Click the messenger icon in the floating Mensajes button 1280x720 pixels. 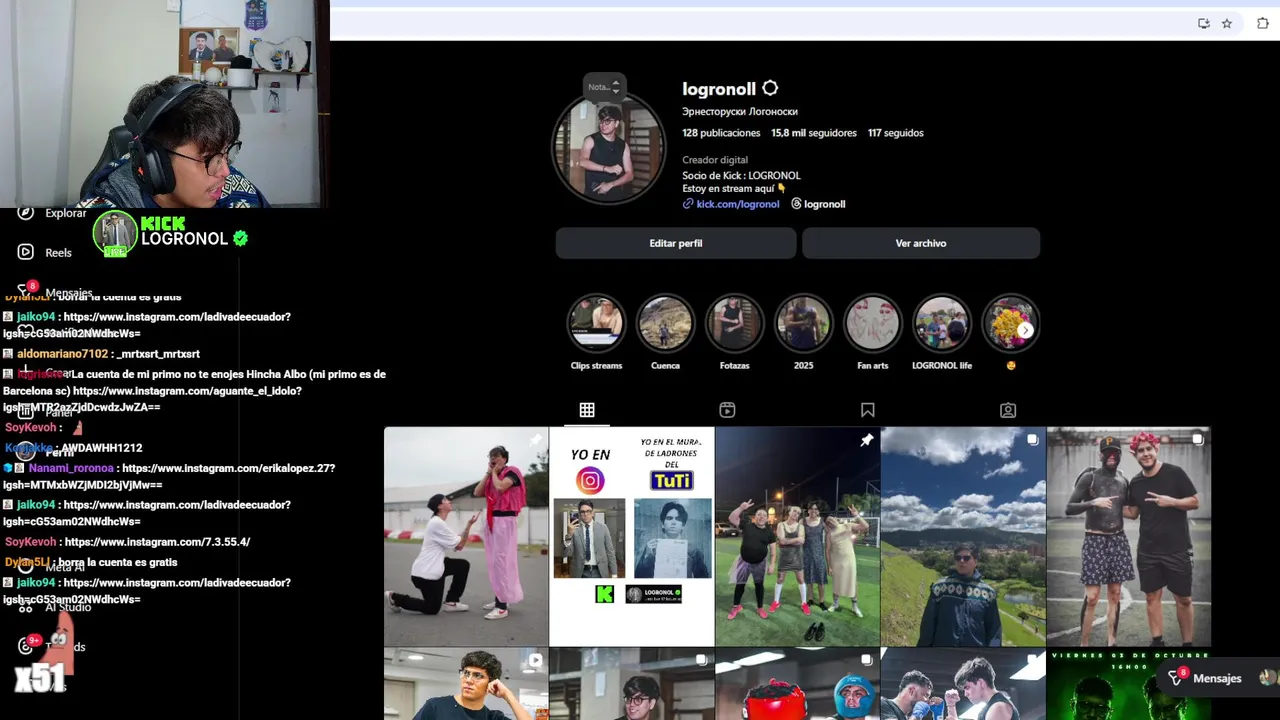pyautogui.click(x=1176, y=678)
